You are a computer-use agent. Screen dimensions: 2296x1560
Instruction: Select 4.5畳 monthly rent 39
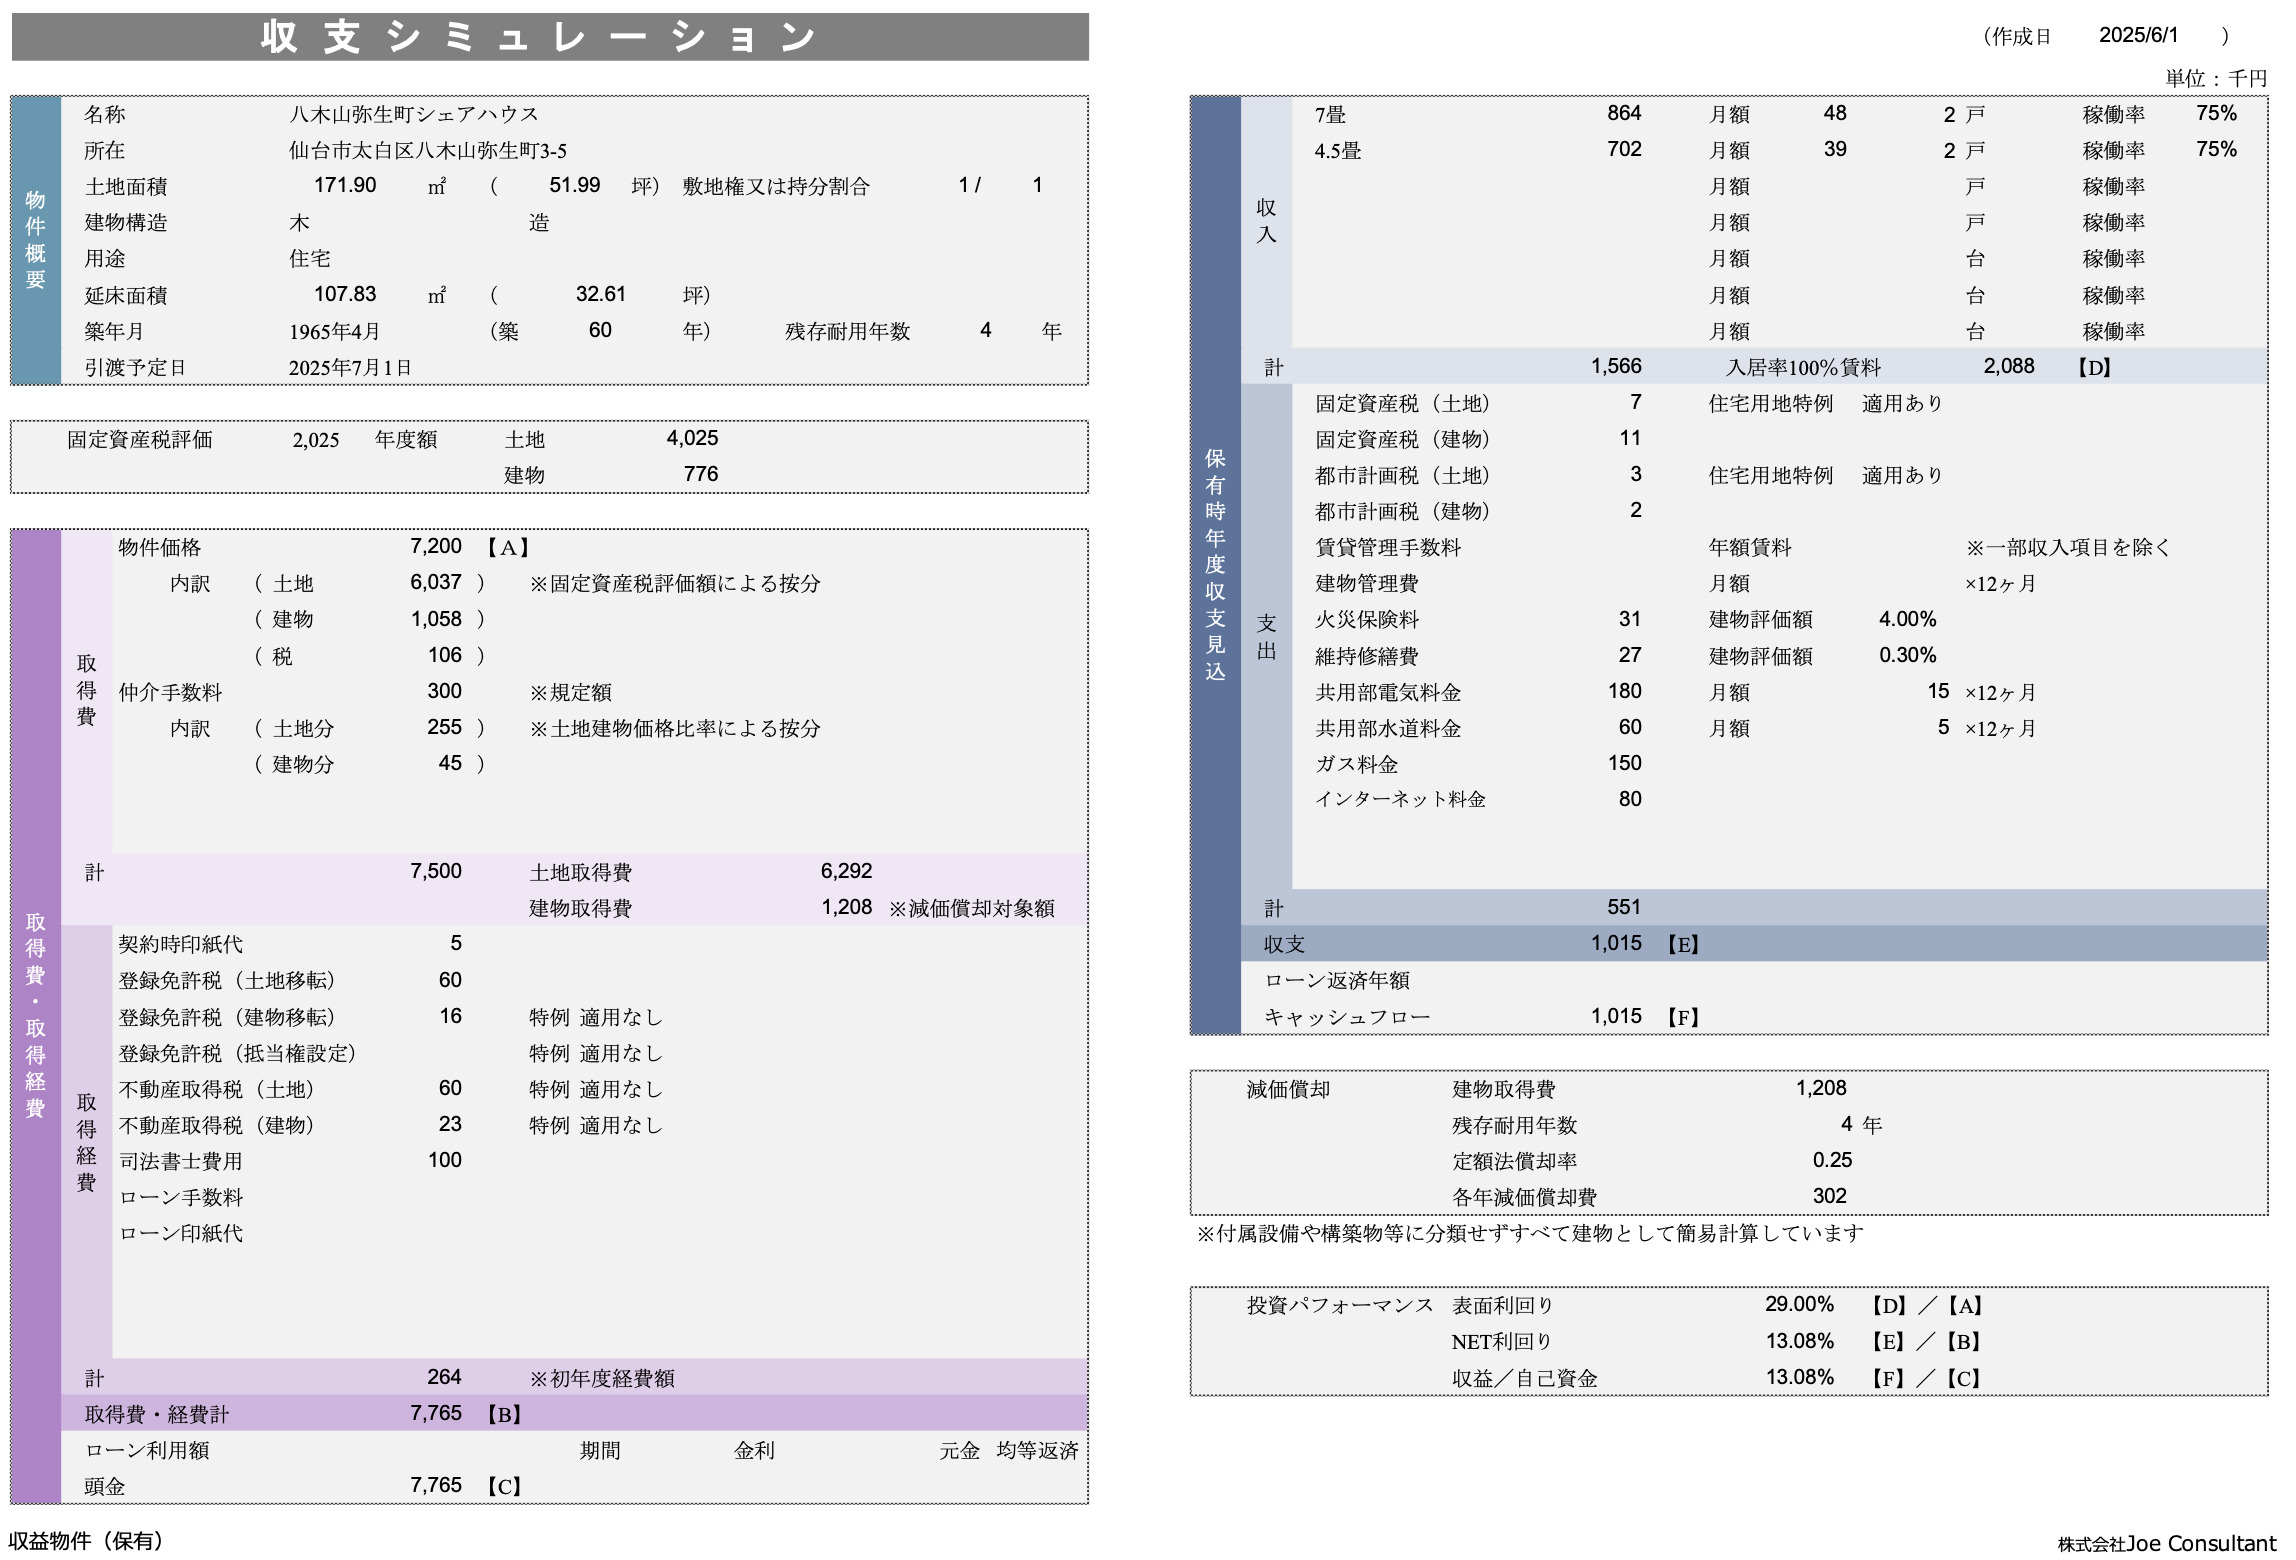(x=1835, y=149)
